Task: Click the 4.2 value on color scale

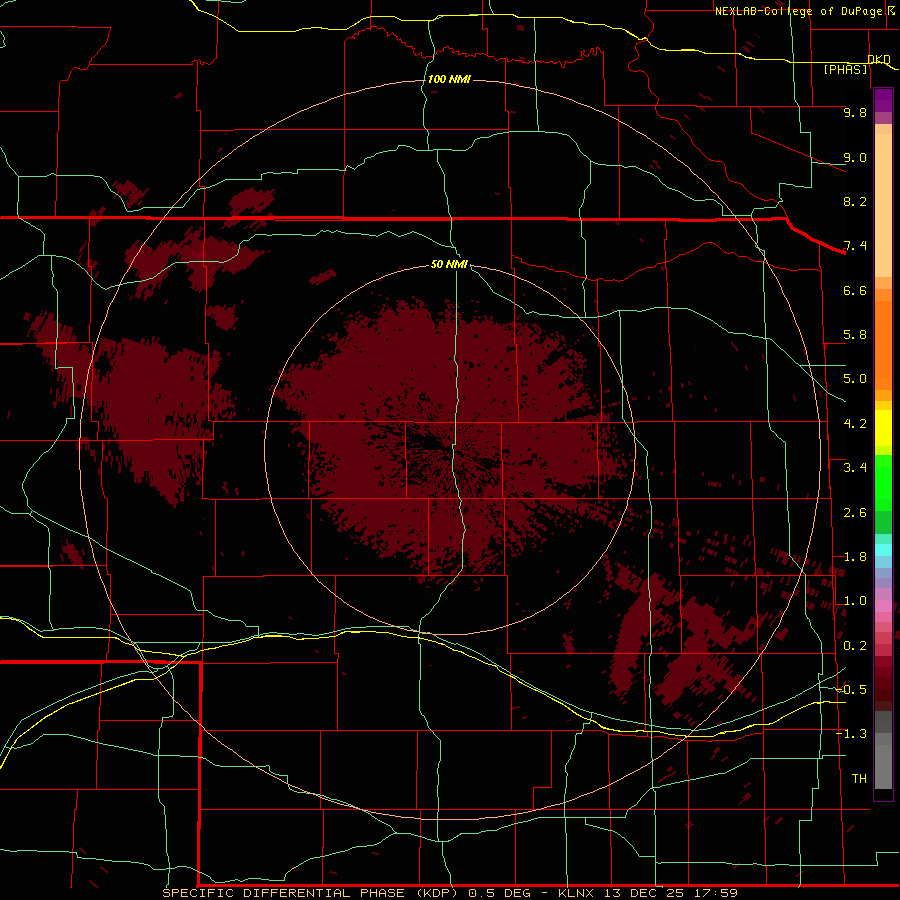Action: tap(855, 424)
